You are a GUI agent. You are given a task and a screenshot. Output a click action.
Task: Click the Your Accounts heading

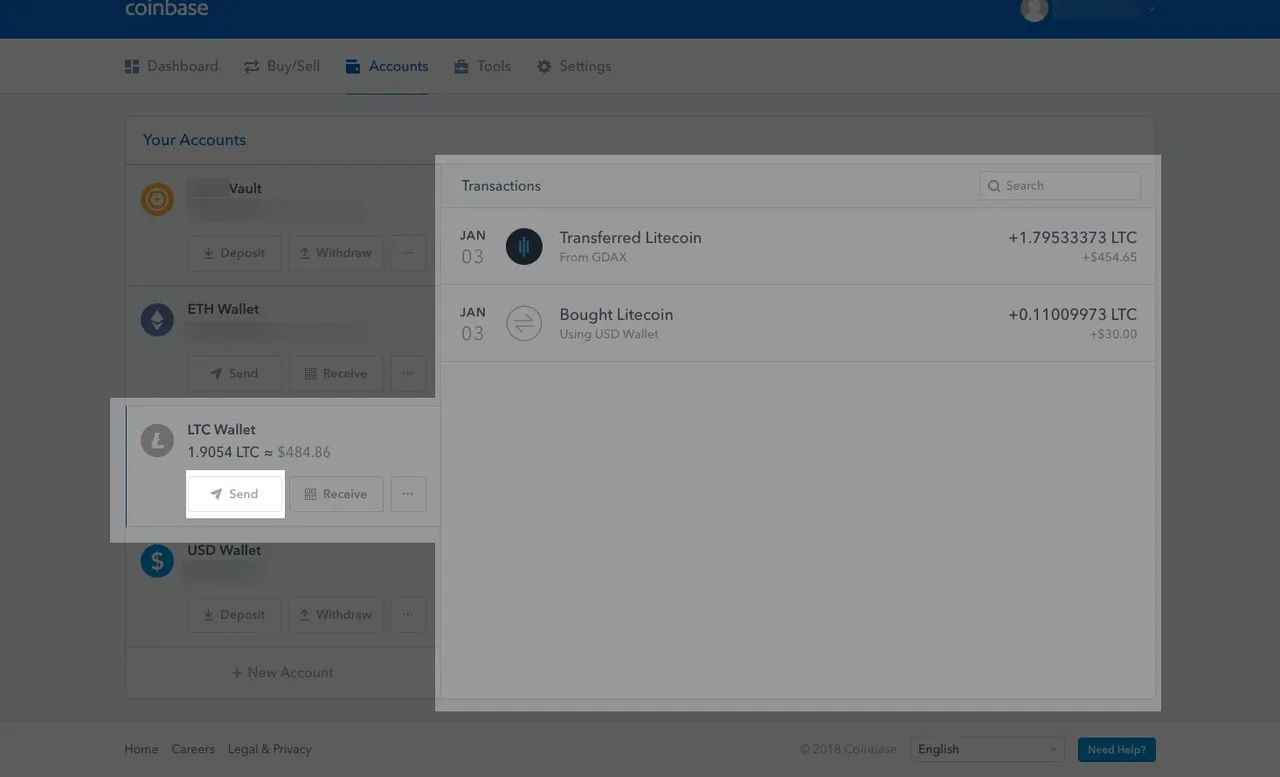194,140
